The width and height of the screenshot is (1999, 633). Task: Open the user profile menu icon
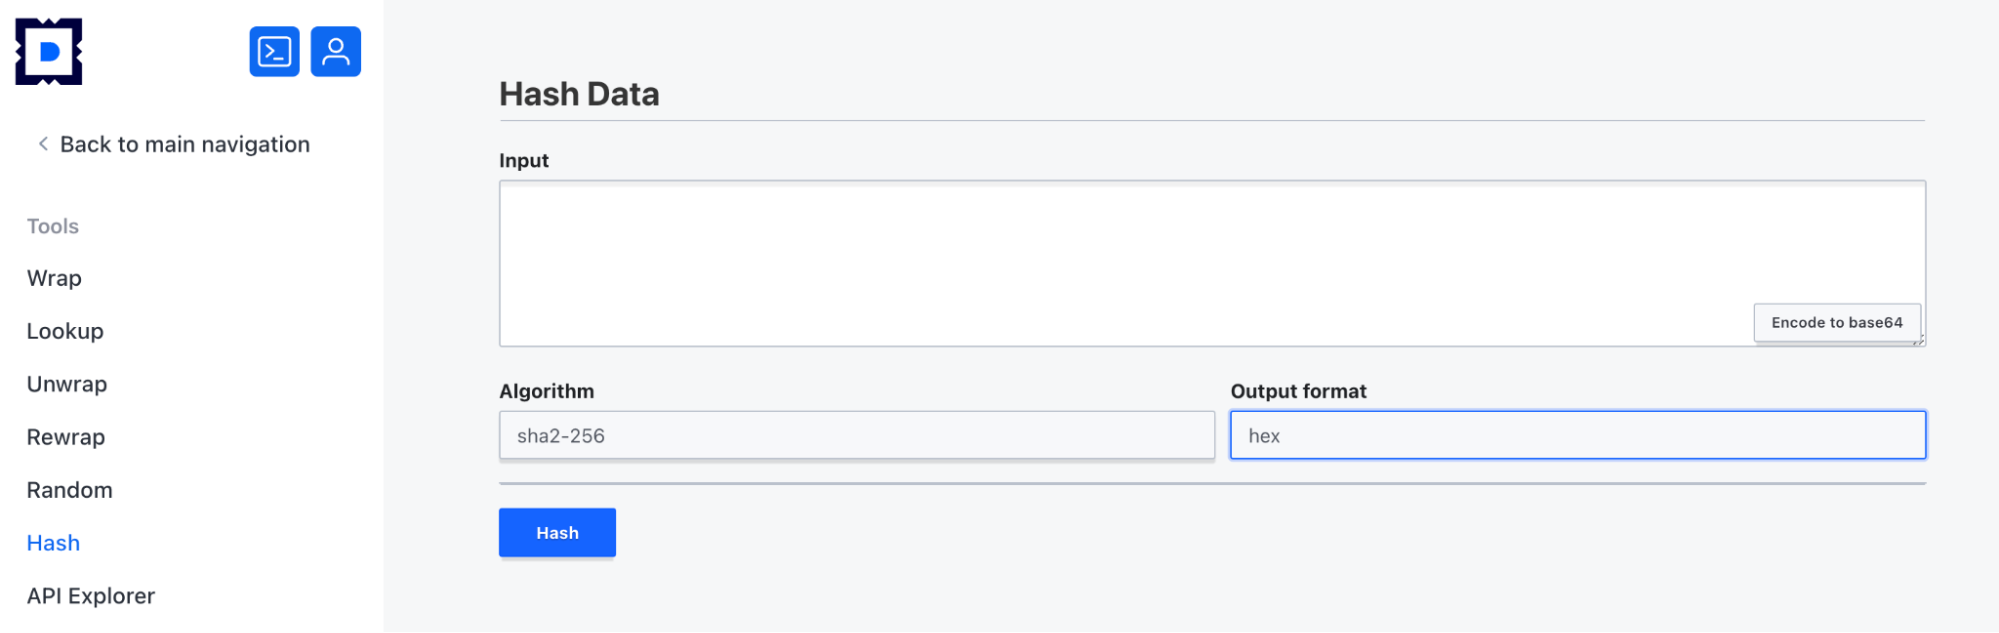336,52
